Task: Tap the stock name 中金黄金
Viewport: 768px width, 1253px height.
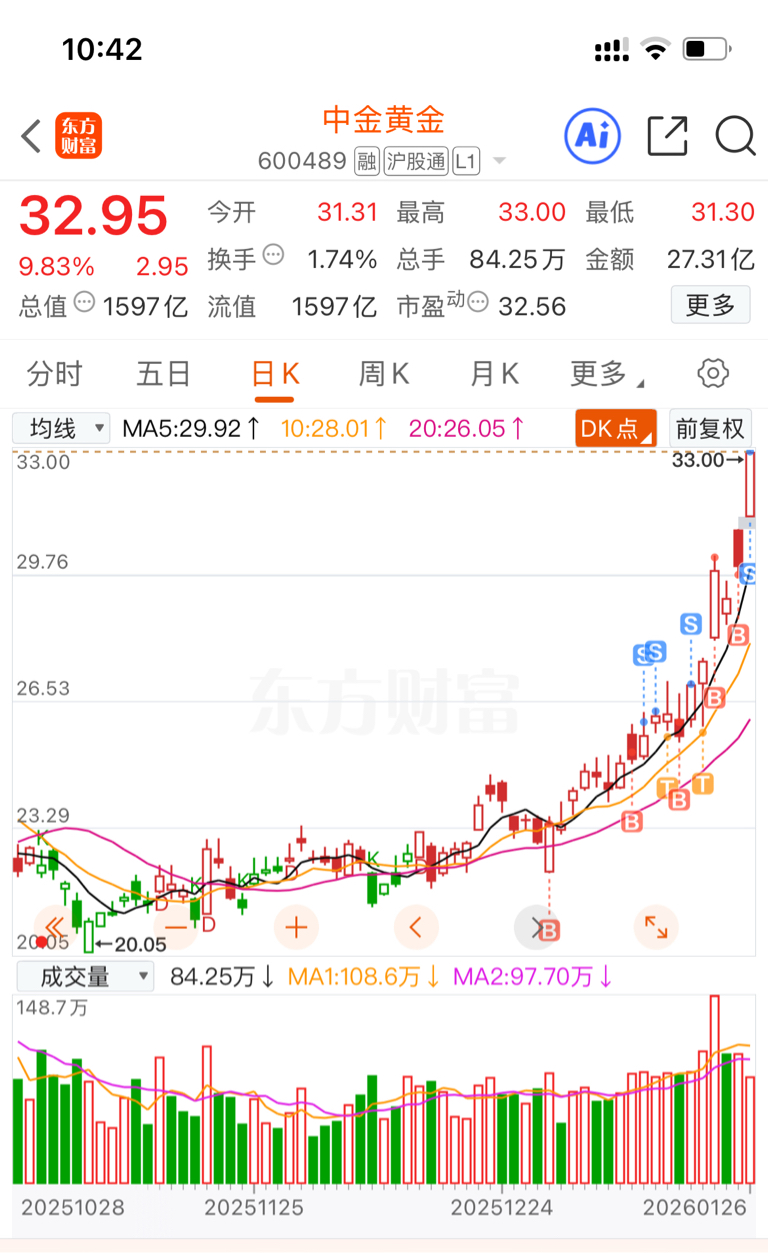Action: [383, 121]
